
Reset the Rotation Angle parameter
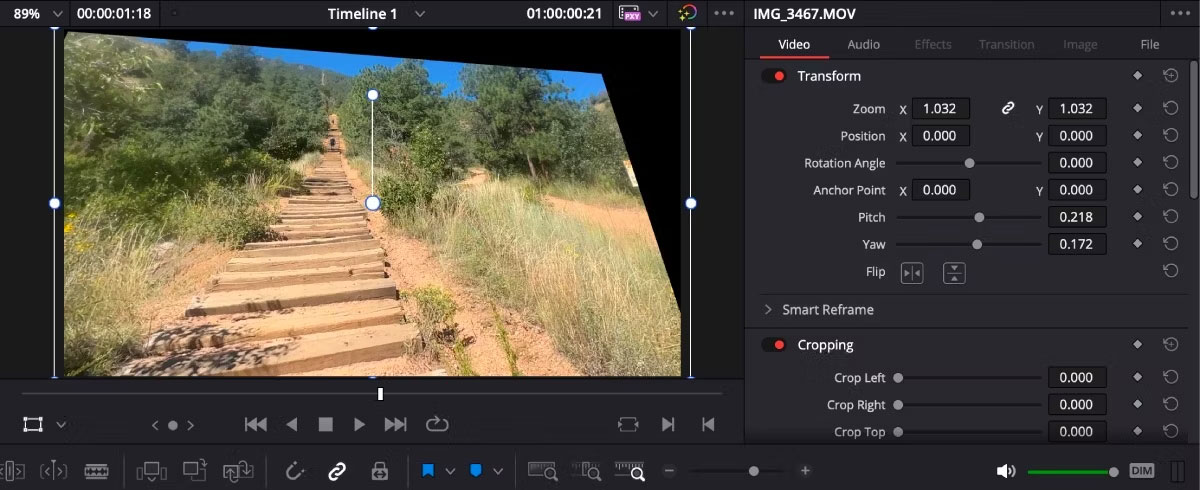[x=1170, y=163]
